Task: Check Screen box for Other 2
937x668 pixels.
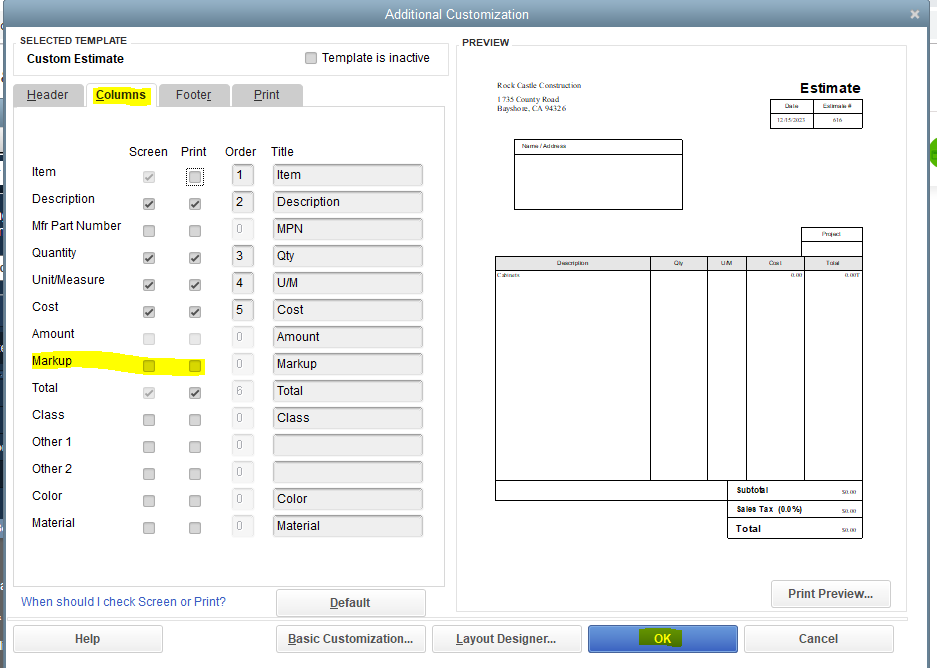Action: click(149, 474)
